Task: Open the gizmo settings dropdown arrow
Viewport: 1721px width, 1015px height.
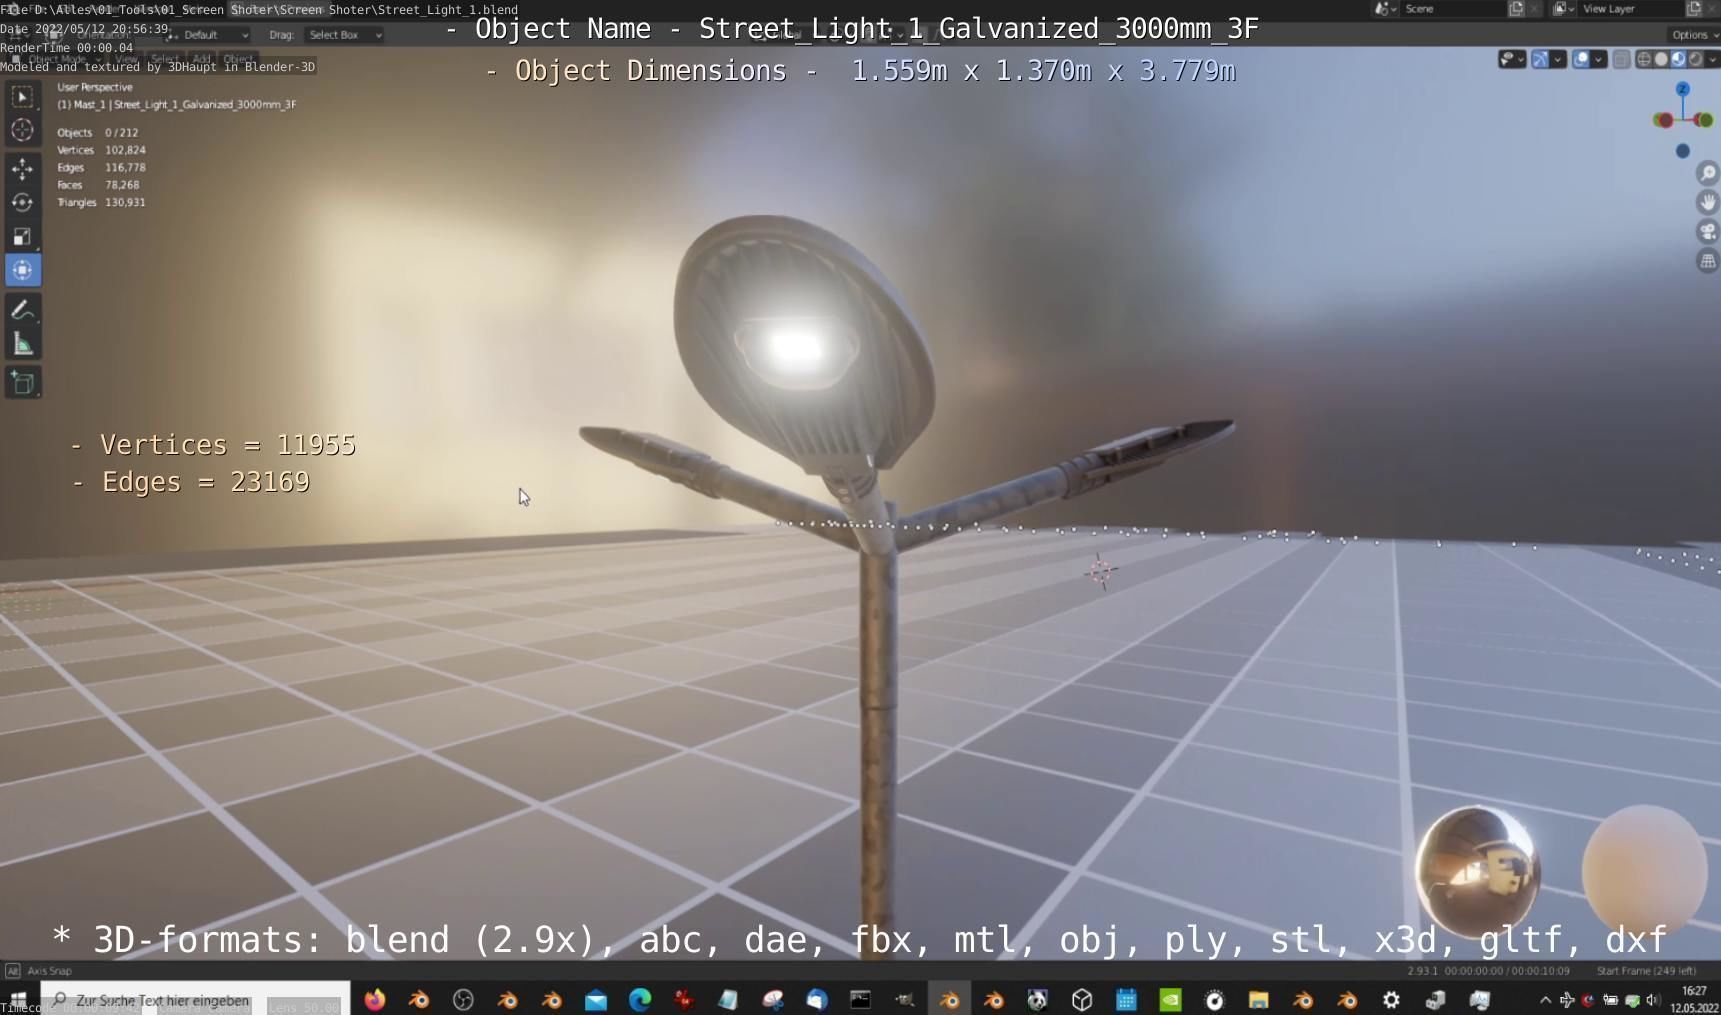Action: click(1557, 60)
